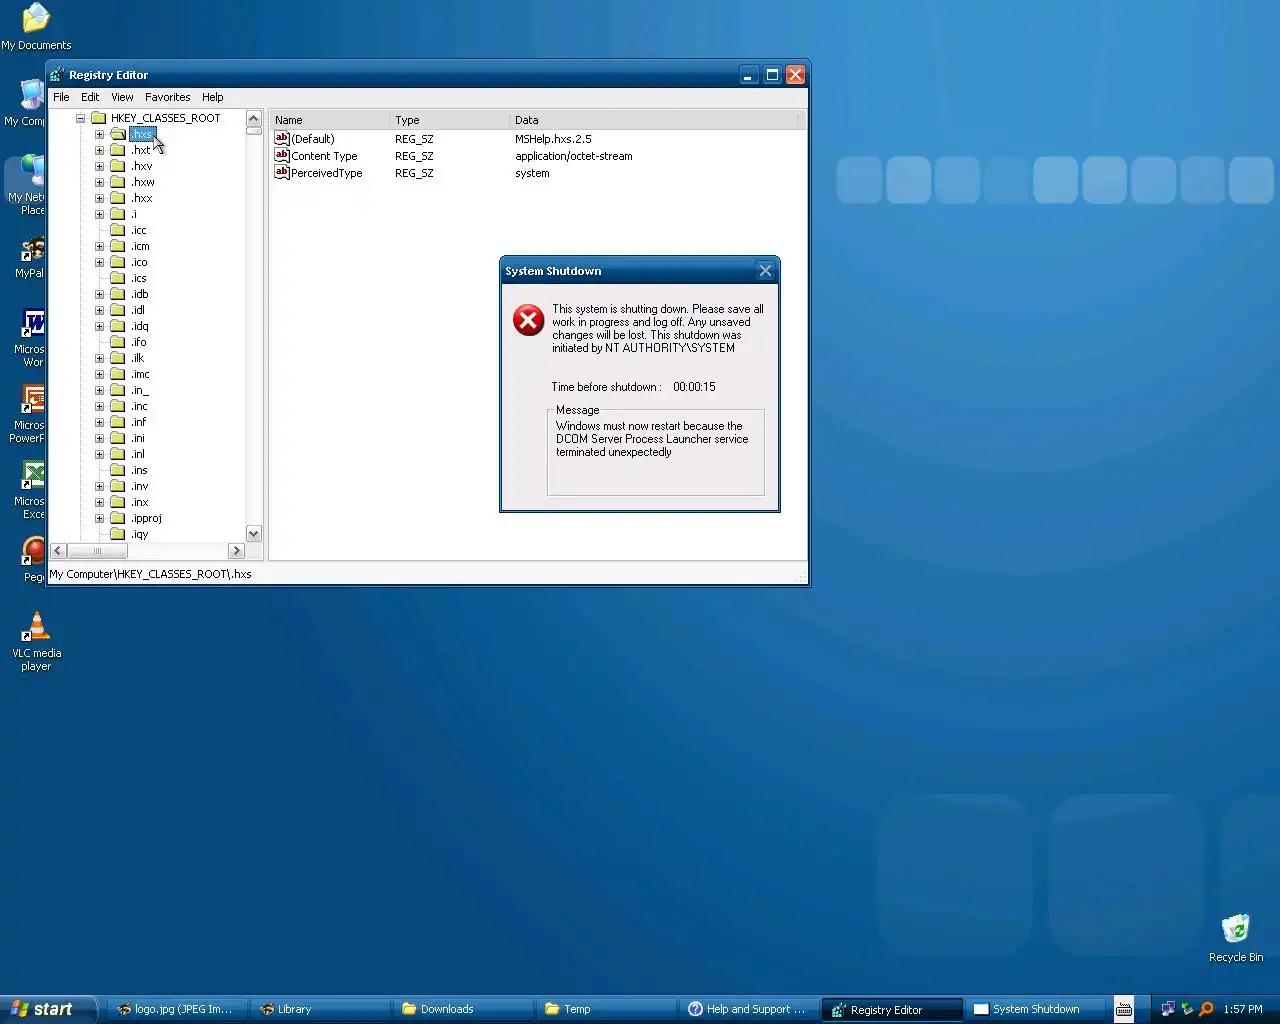This screenshot has width=1280, height=1024.
Task: Open My Documents desktop icon
Action: 36,27
